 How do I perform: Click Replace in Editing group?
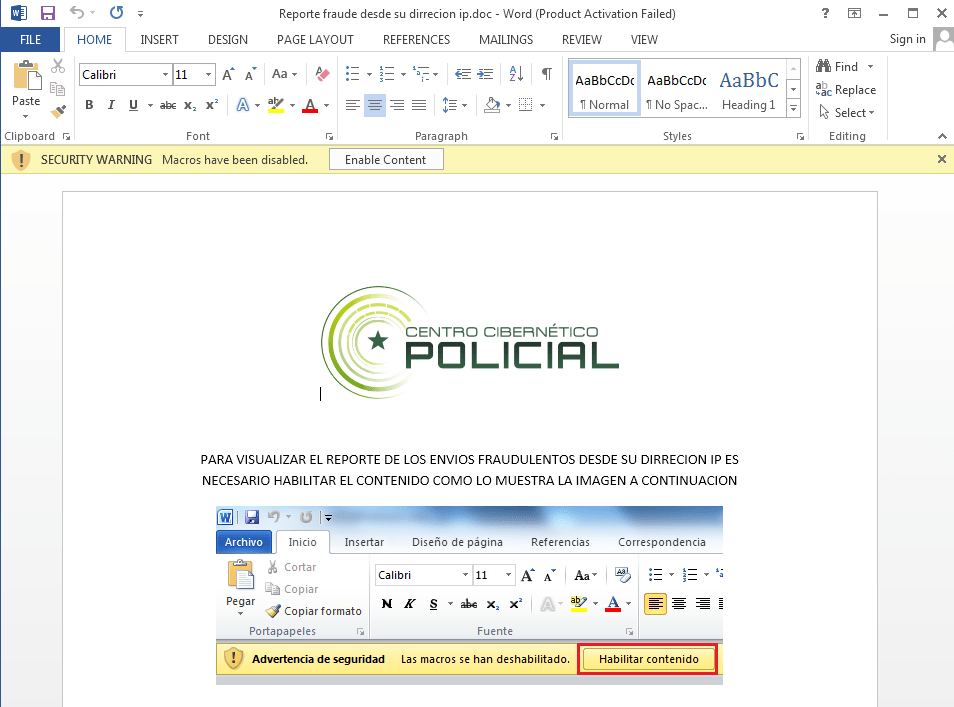tap(846, 89)
